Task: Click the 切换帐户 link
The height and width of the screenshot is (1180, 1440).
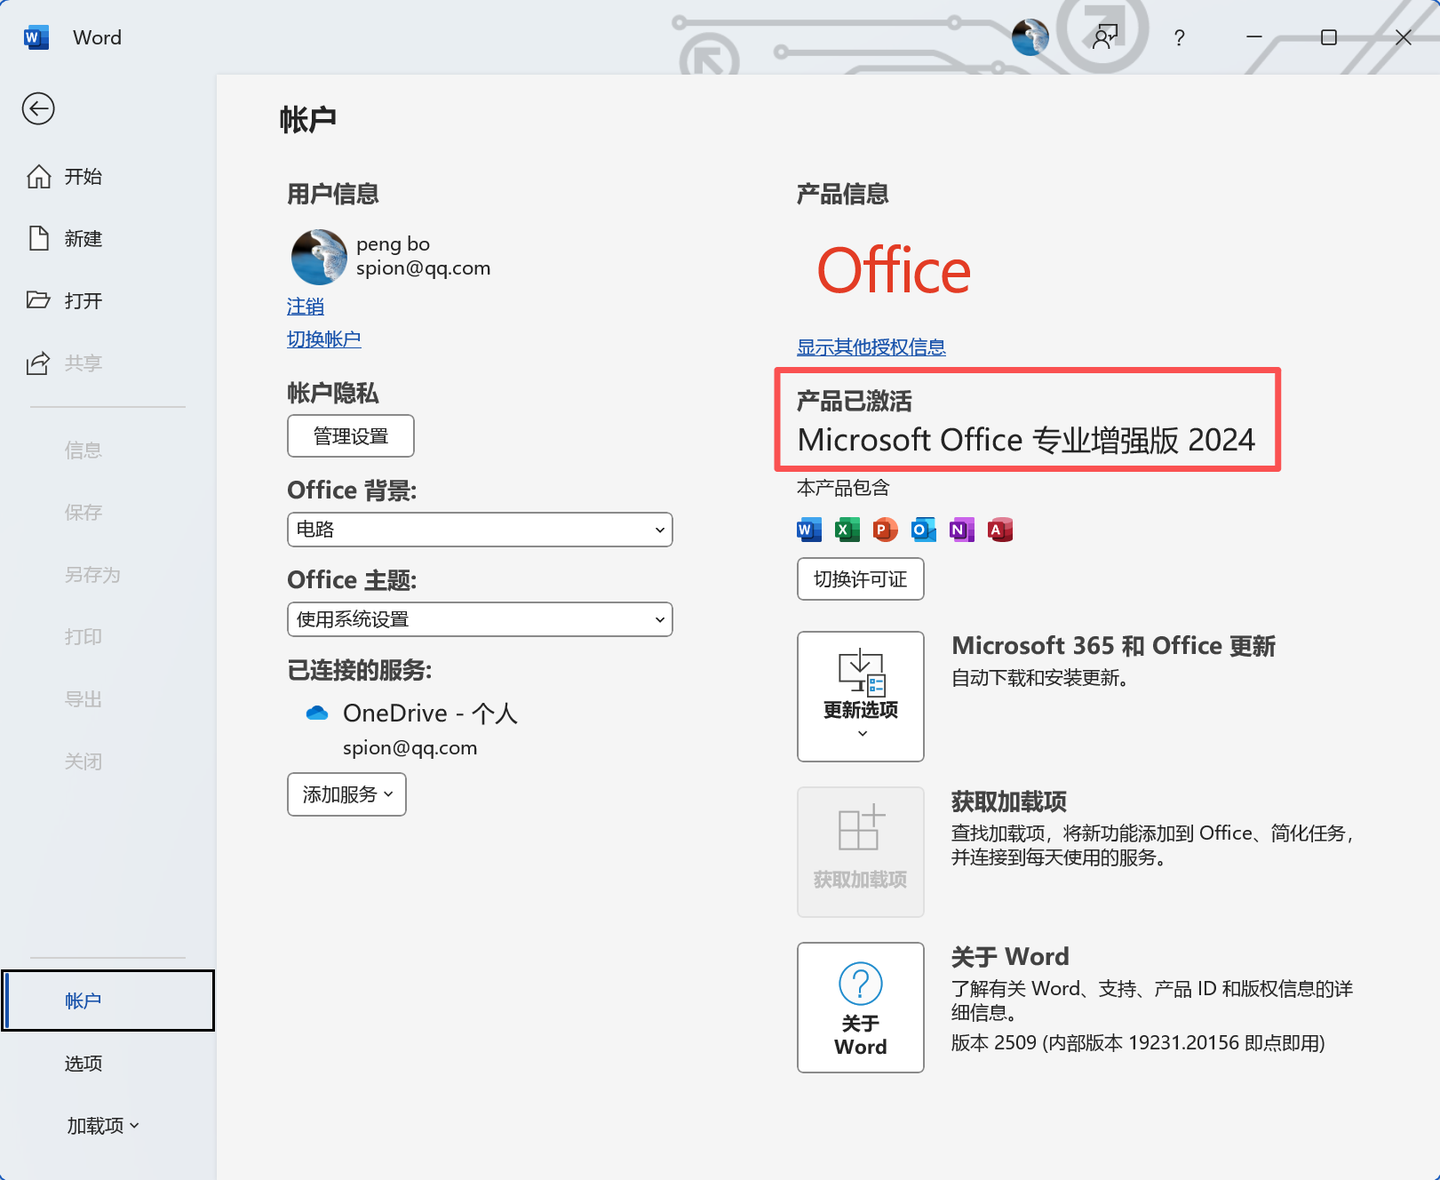Action: point(324,339)
